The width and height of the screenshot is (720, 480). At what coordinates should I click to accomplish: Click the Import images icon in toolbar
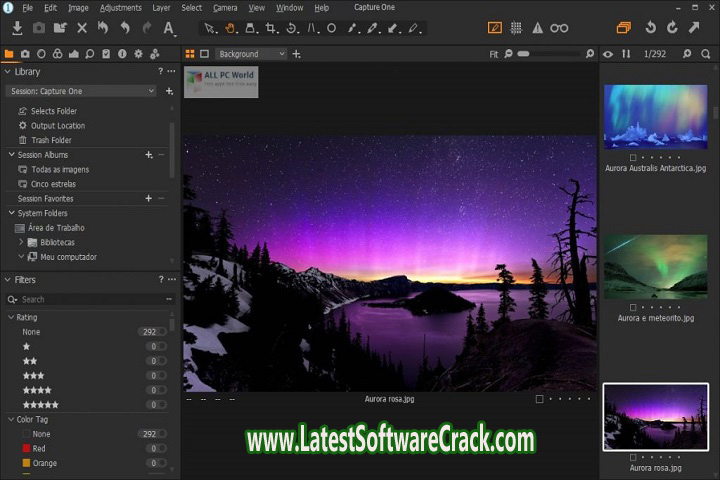17,28
